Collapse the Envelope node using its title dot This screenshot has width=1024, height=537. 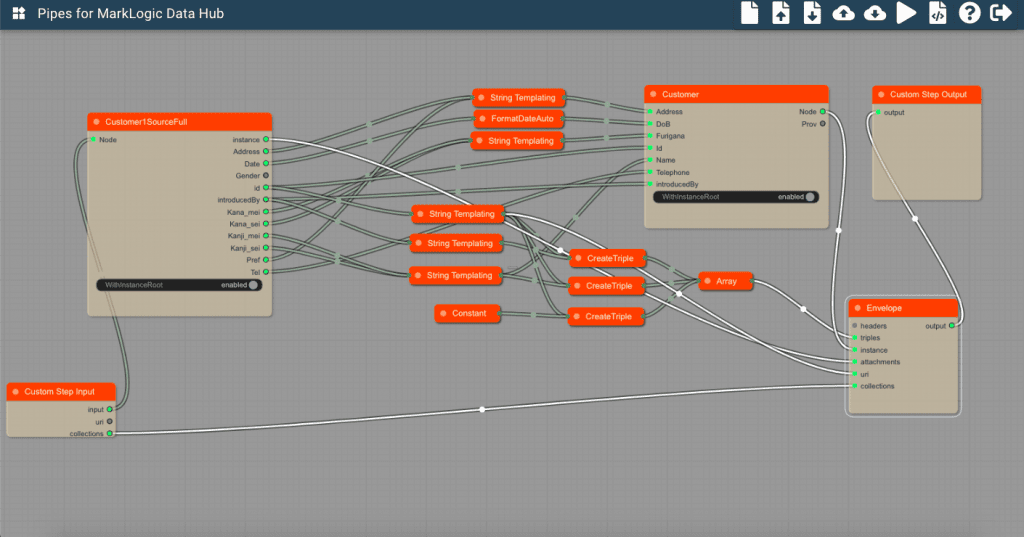pos(857,307)
